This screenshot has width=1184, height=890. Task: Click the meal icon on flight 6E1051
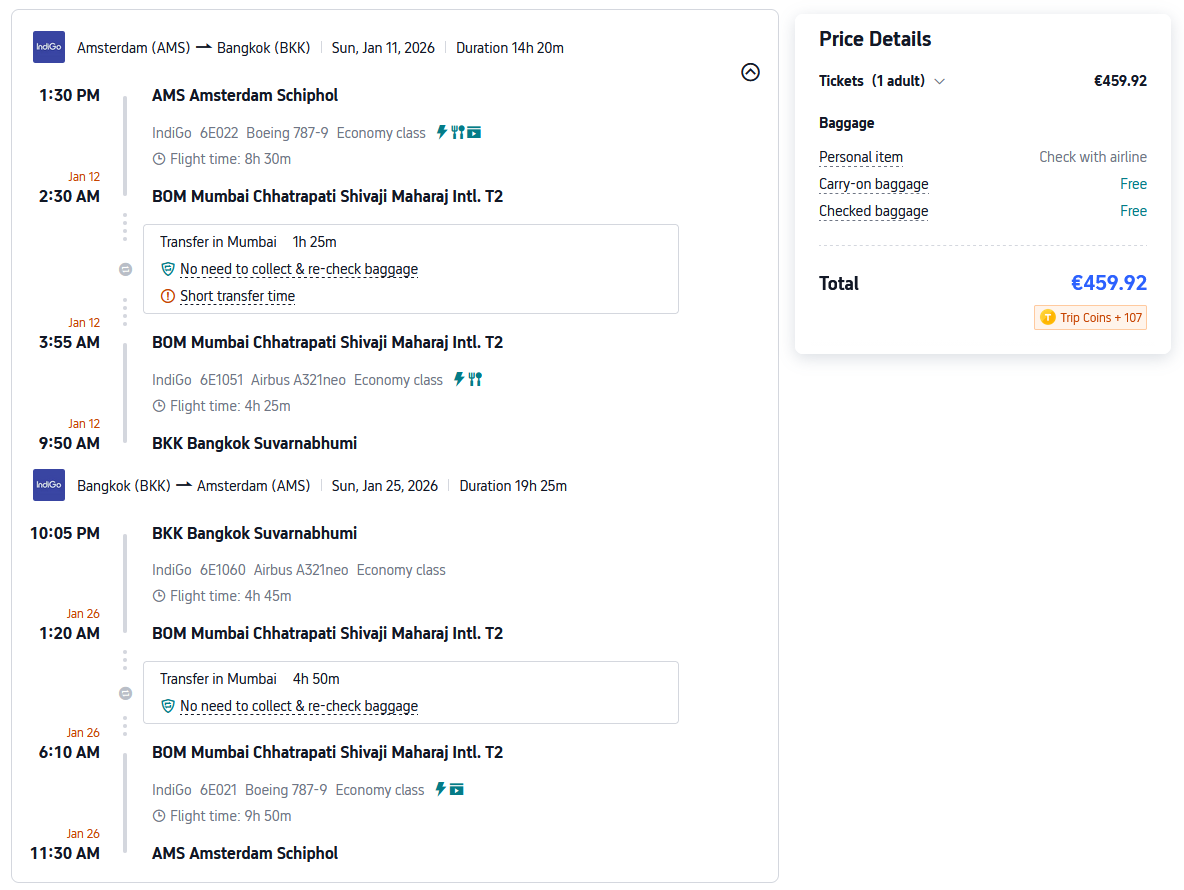click(x=475, y=379)
